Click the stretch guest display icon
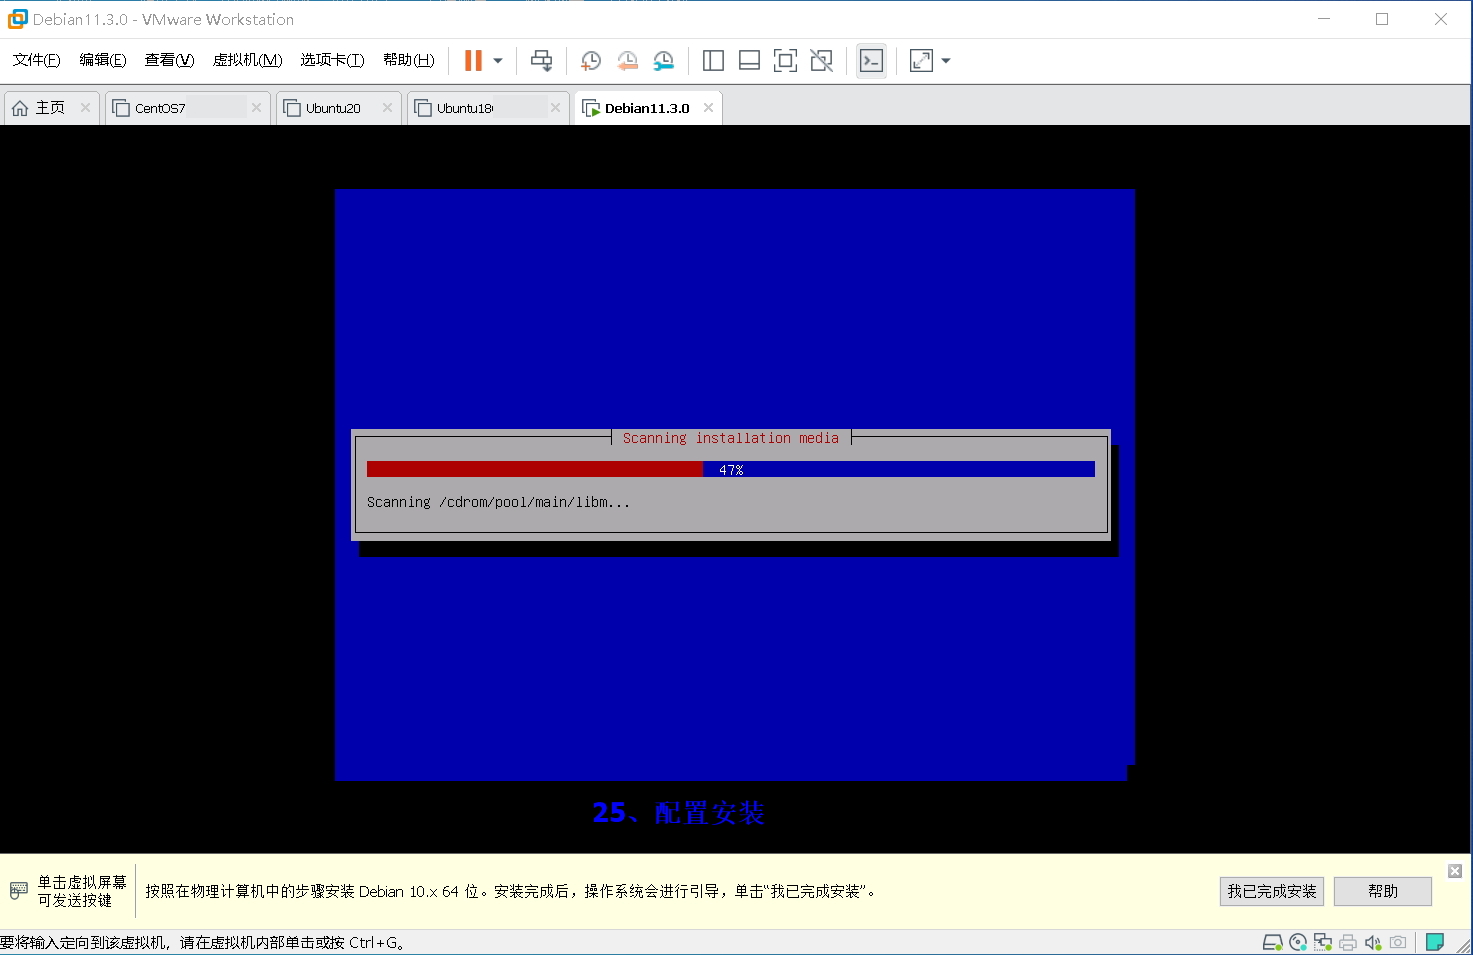 pos(921,61)
